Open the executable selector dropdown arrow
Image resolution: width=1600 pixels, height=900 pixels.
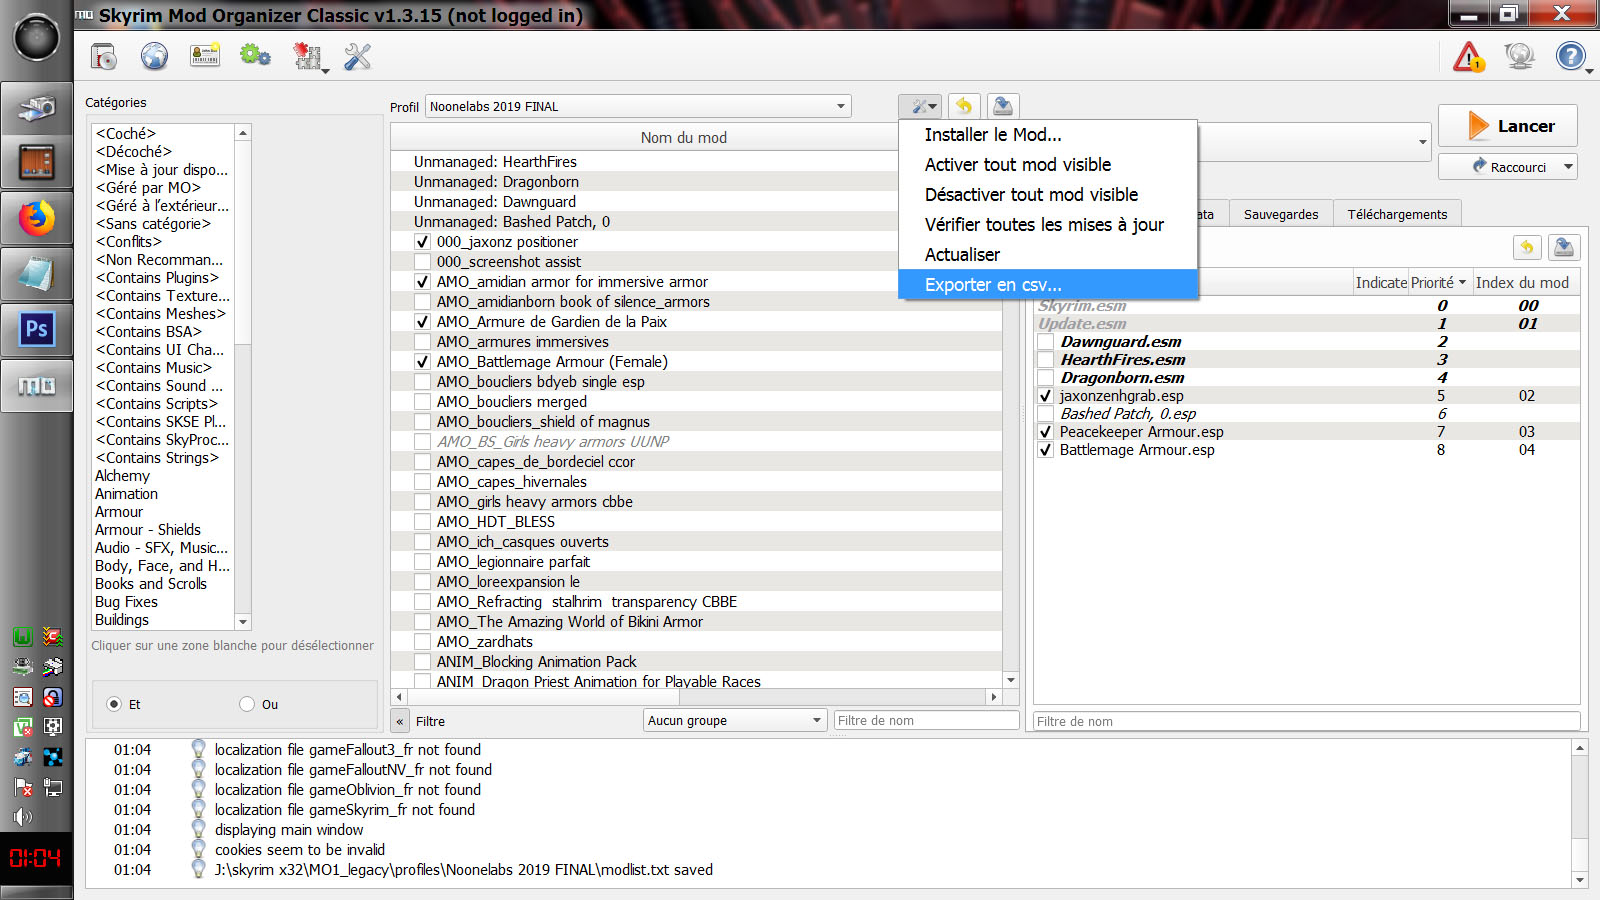[1422, 142]
